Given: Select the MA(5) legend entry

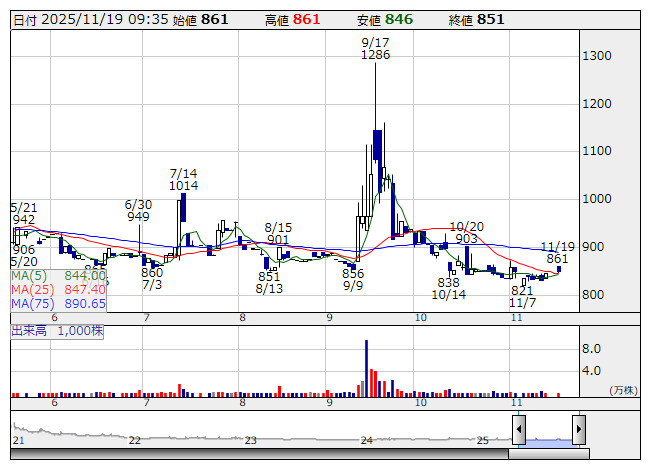Looking at the screenshot, I should [59, 276].
